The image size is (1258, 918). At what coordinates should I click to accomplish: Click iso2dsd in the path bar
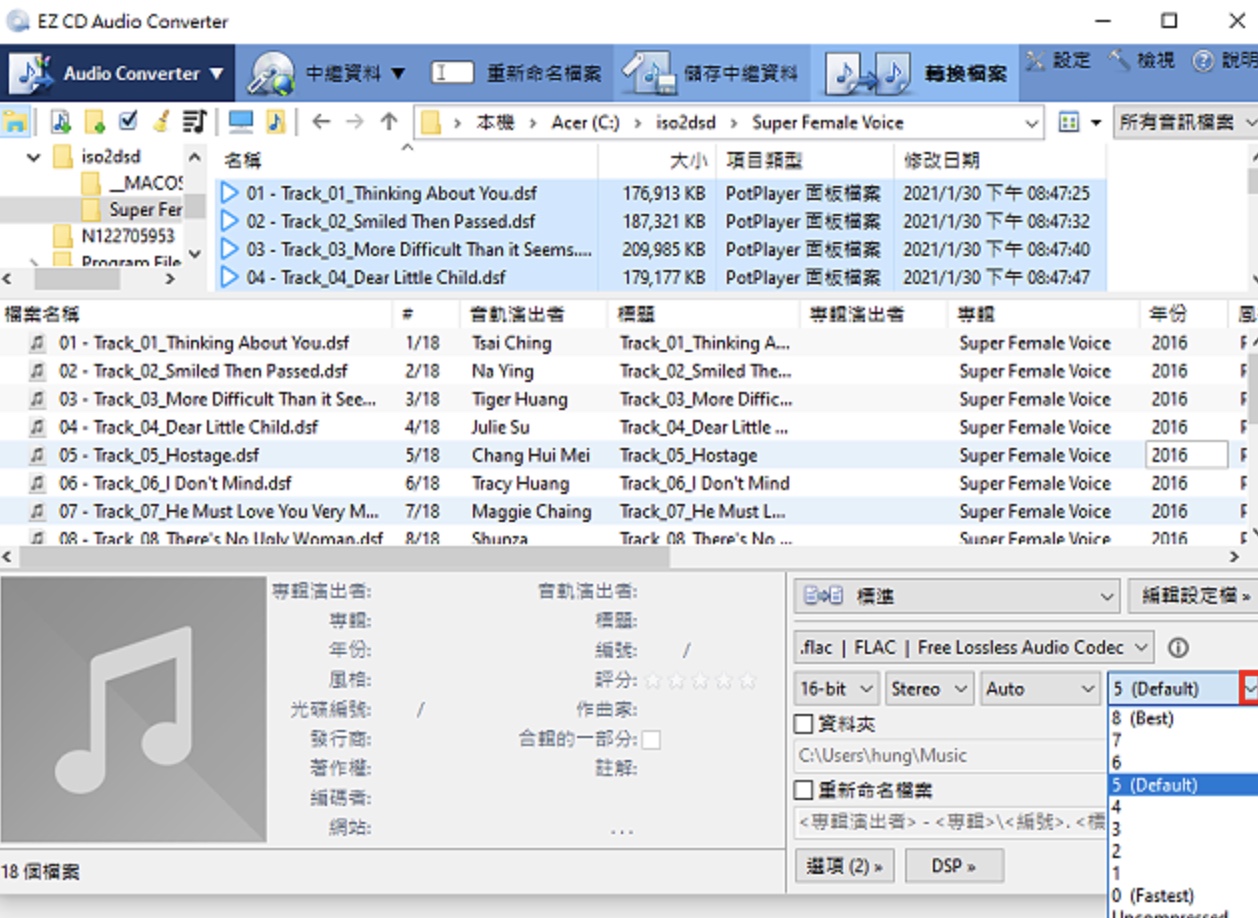coord(686,123)
